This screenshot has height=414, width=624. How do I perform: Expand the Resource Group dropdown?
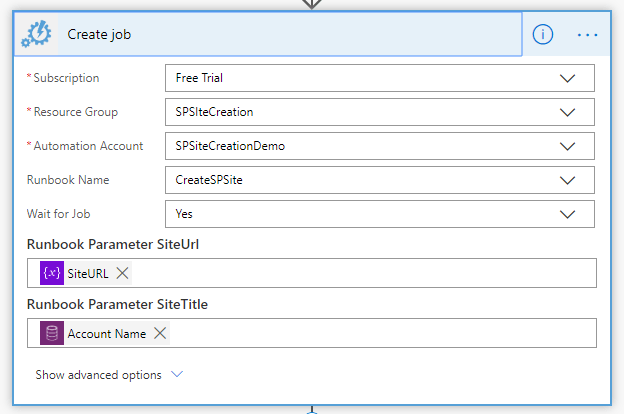click(568, 112)
